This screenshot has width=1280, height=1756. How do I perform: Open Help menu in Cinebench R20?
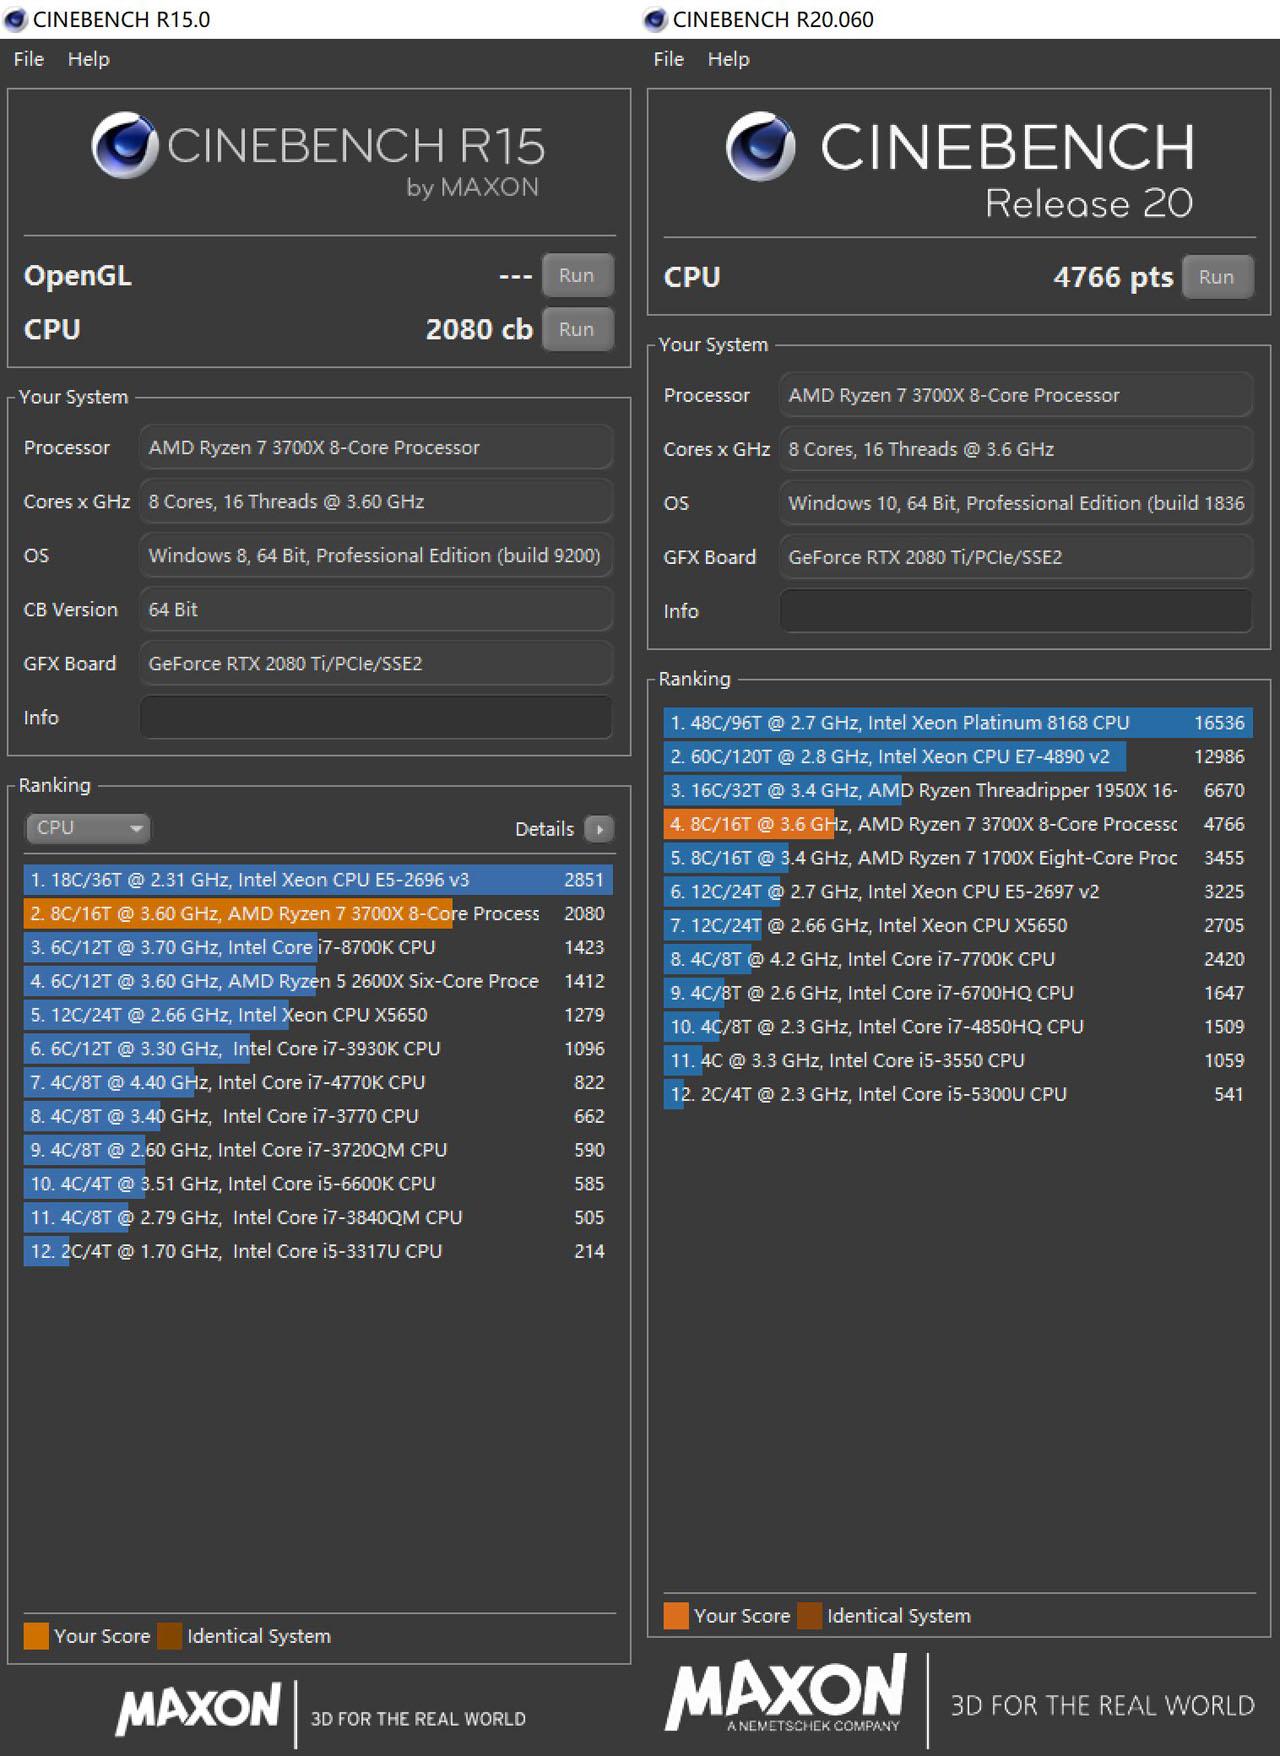pyautogui.click(x=729, y=59)
